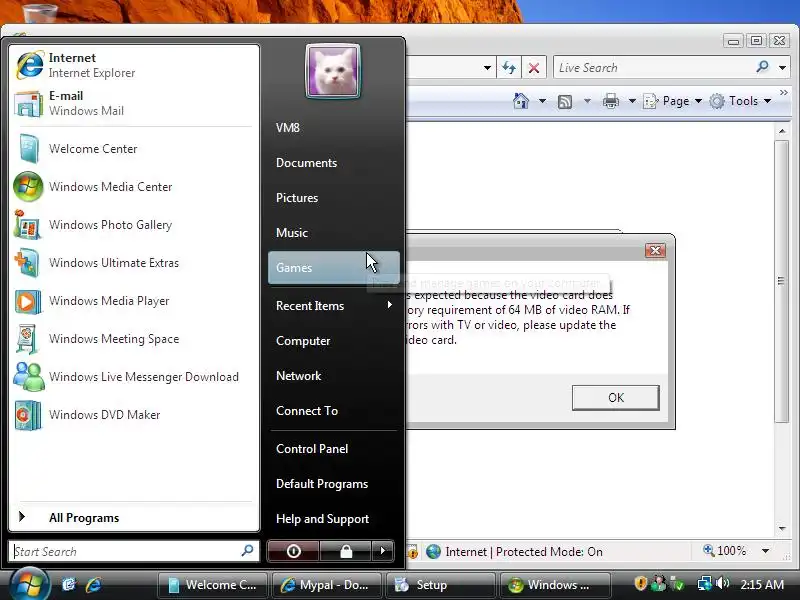Viewport: 800px width, 600px height.
Task: Click the Start menu power button
Action: click(293, 551)
